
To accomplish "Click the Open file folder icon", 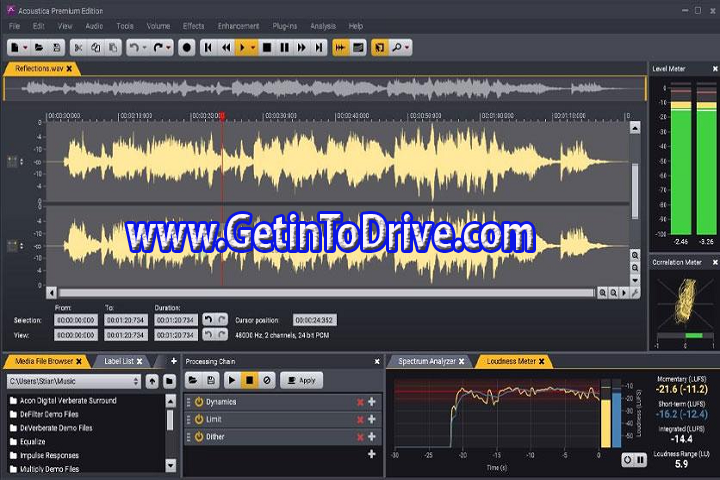I will pyautogui.click(x=39, y=47).
